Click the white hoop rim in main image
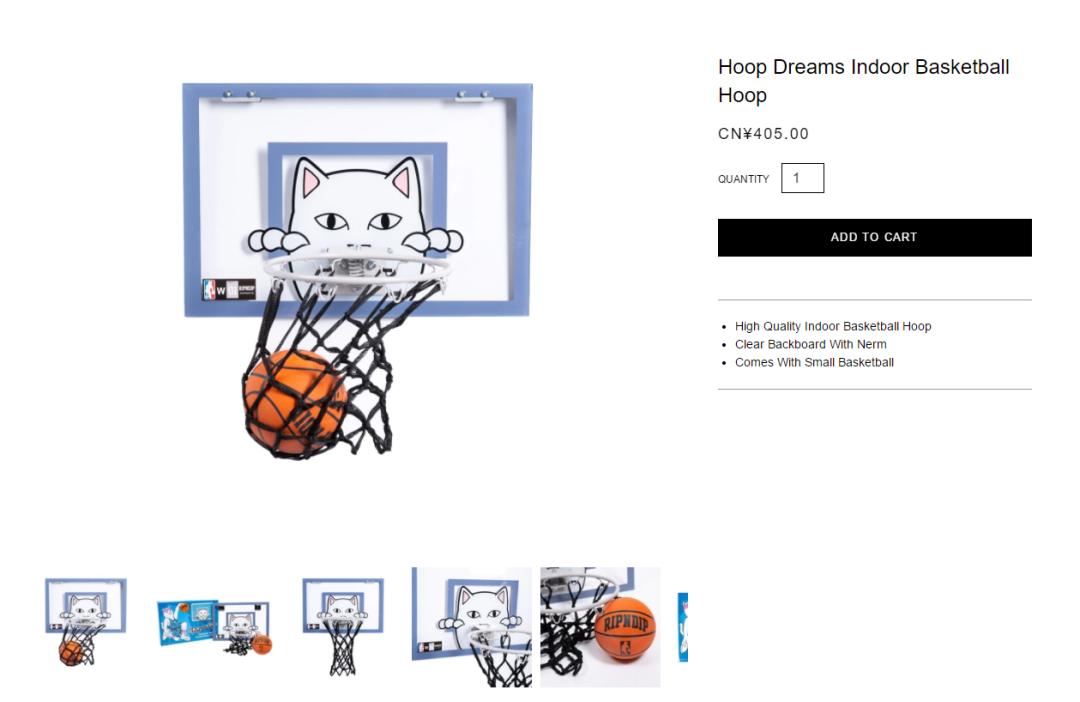 pyautogui.click(x=357, y=267)
